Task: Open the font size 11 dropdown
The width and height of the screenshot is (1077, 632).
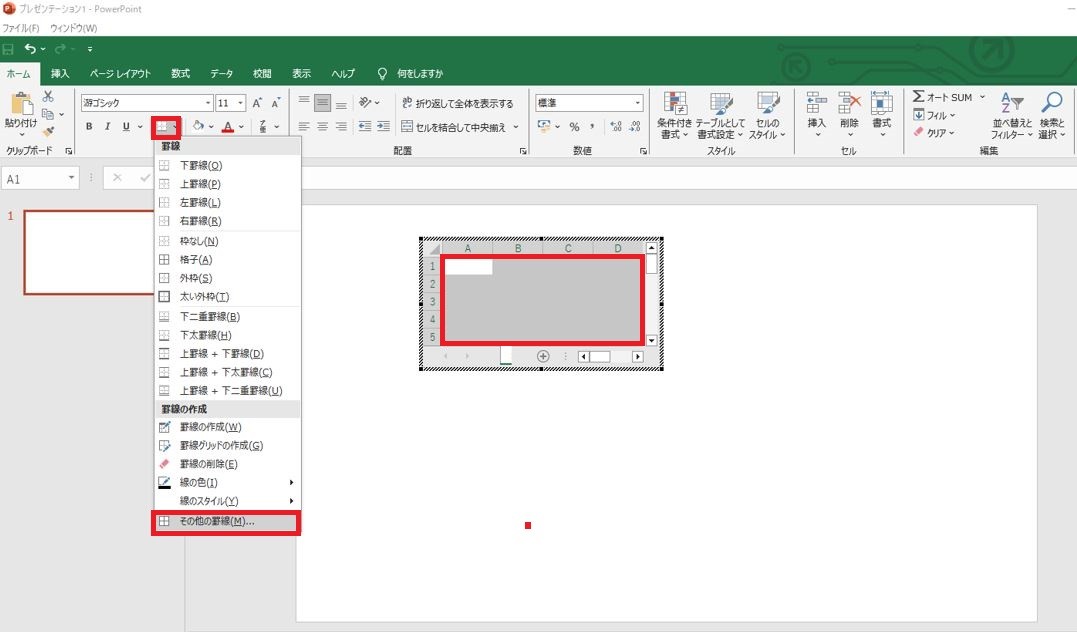Action: [240, 103]
